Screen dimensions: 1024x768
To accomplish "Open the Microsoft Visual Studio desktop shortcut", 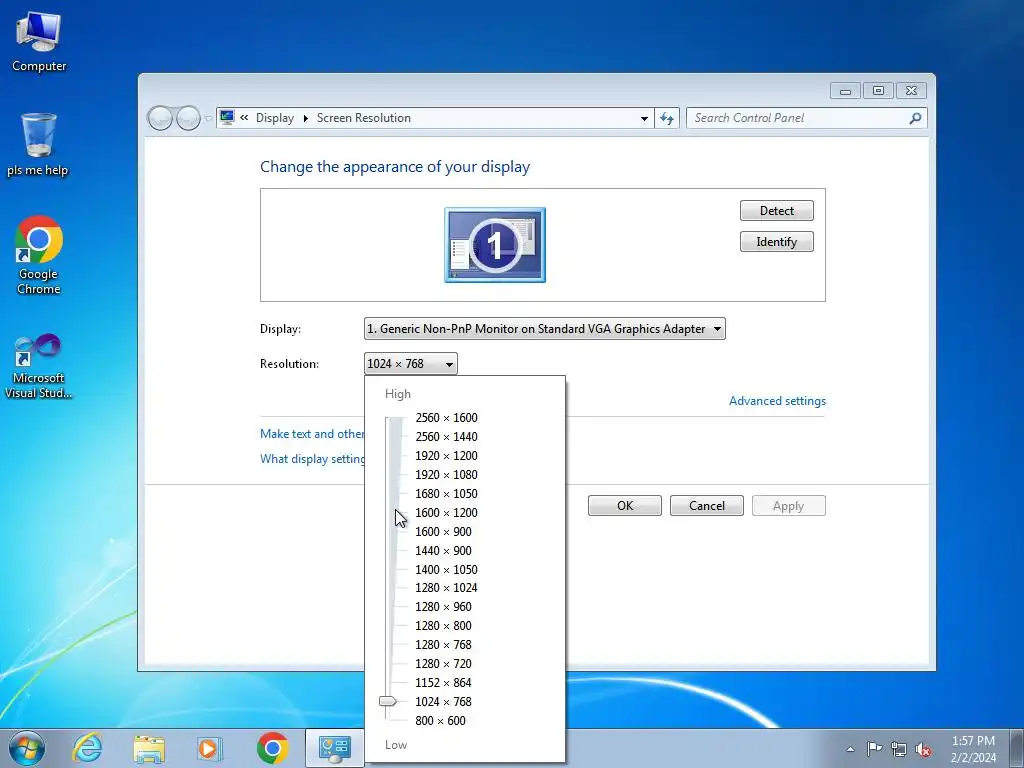I will click(x=39, y=366).
